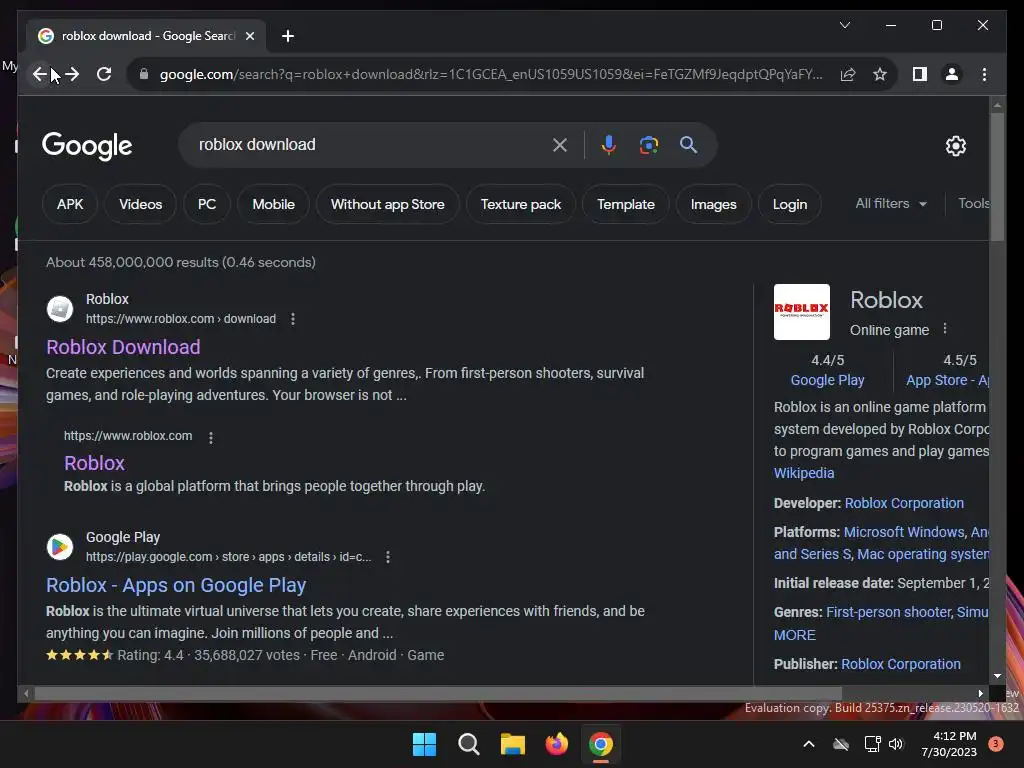Viewport: 1024px width, 768px height.
Task: Open the Chrome profile menu
Action: pyautogui.click(x=952, y=74)
